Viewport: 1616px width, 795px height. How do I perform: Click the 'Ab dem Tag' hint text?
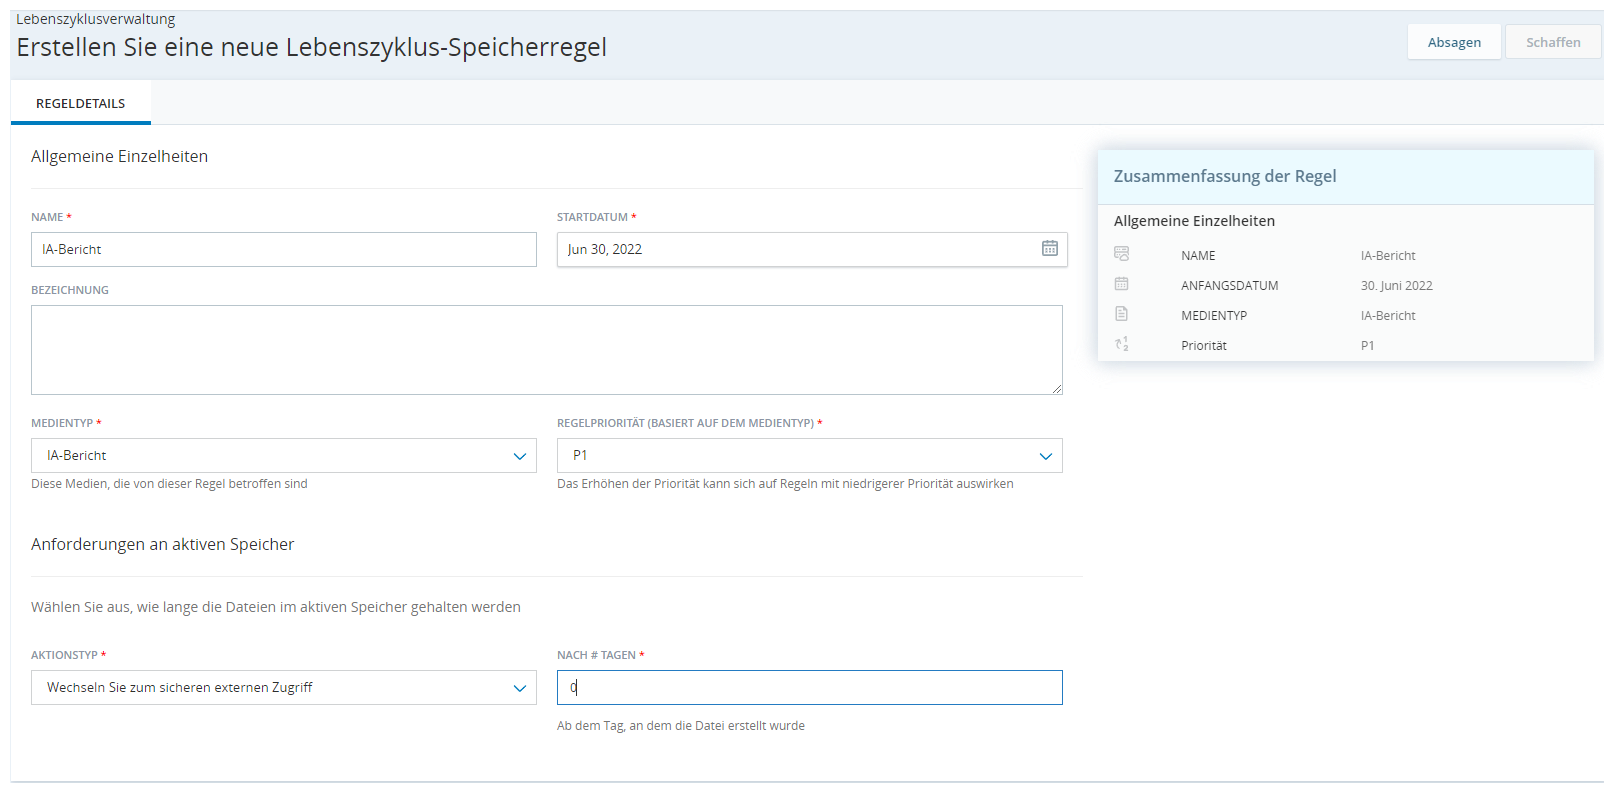(681, 726)
